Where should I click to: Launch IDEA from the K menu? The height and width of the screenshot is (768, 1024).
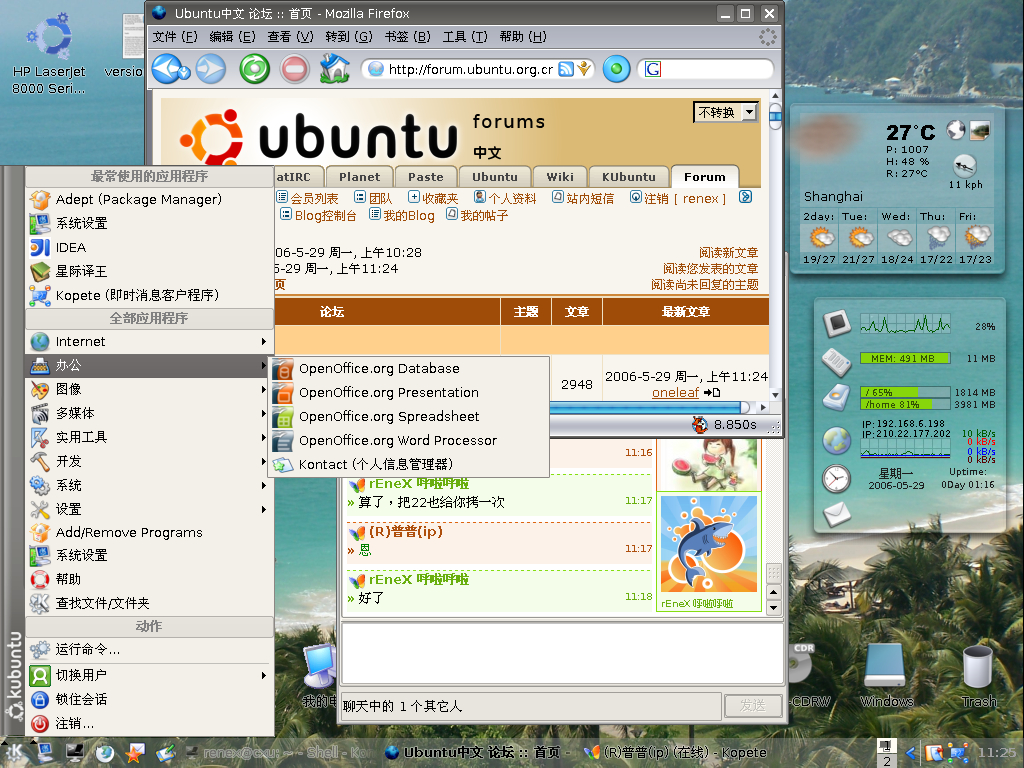click(x=149, y=248)
